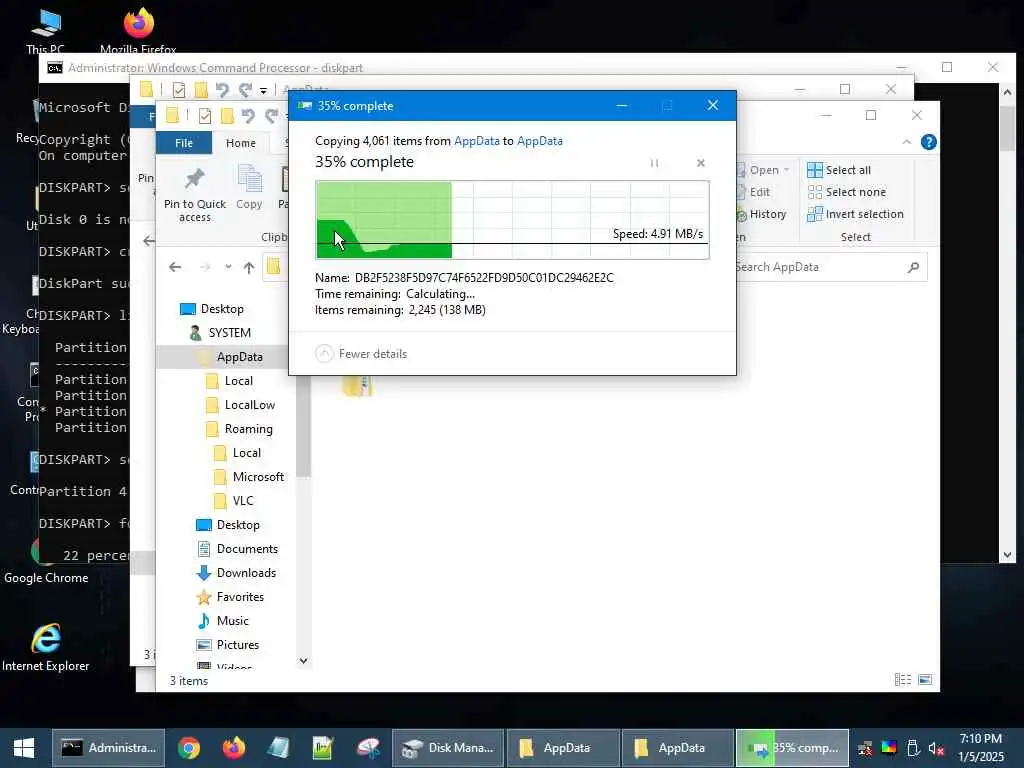Pause the file copy operation
1024x768 pixels.
[654, 163]
